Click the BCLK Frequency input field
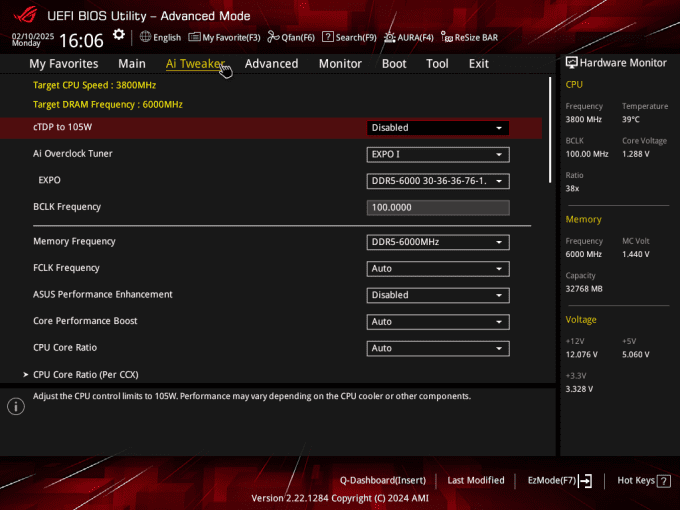This screenshot has height=510, width=680. click(x=438, y=207)
